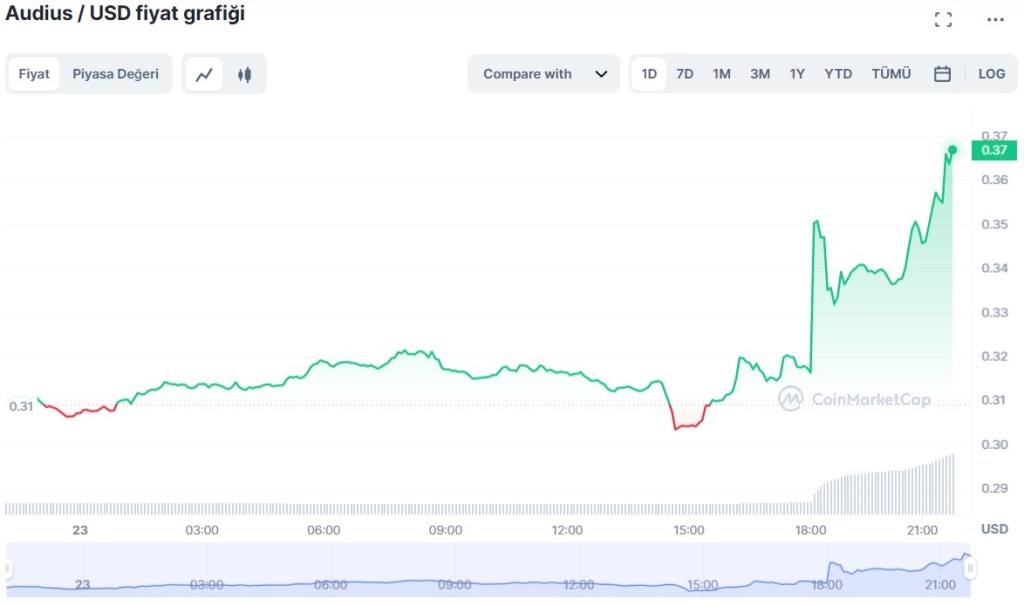Click the 23 date label on main axis
The width and height of the screenshot is (1024, 606).
click(80, 530)
